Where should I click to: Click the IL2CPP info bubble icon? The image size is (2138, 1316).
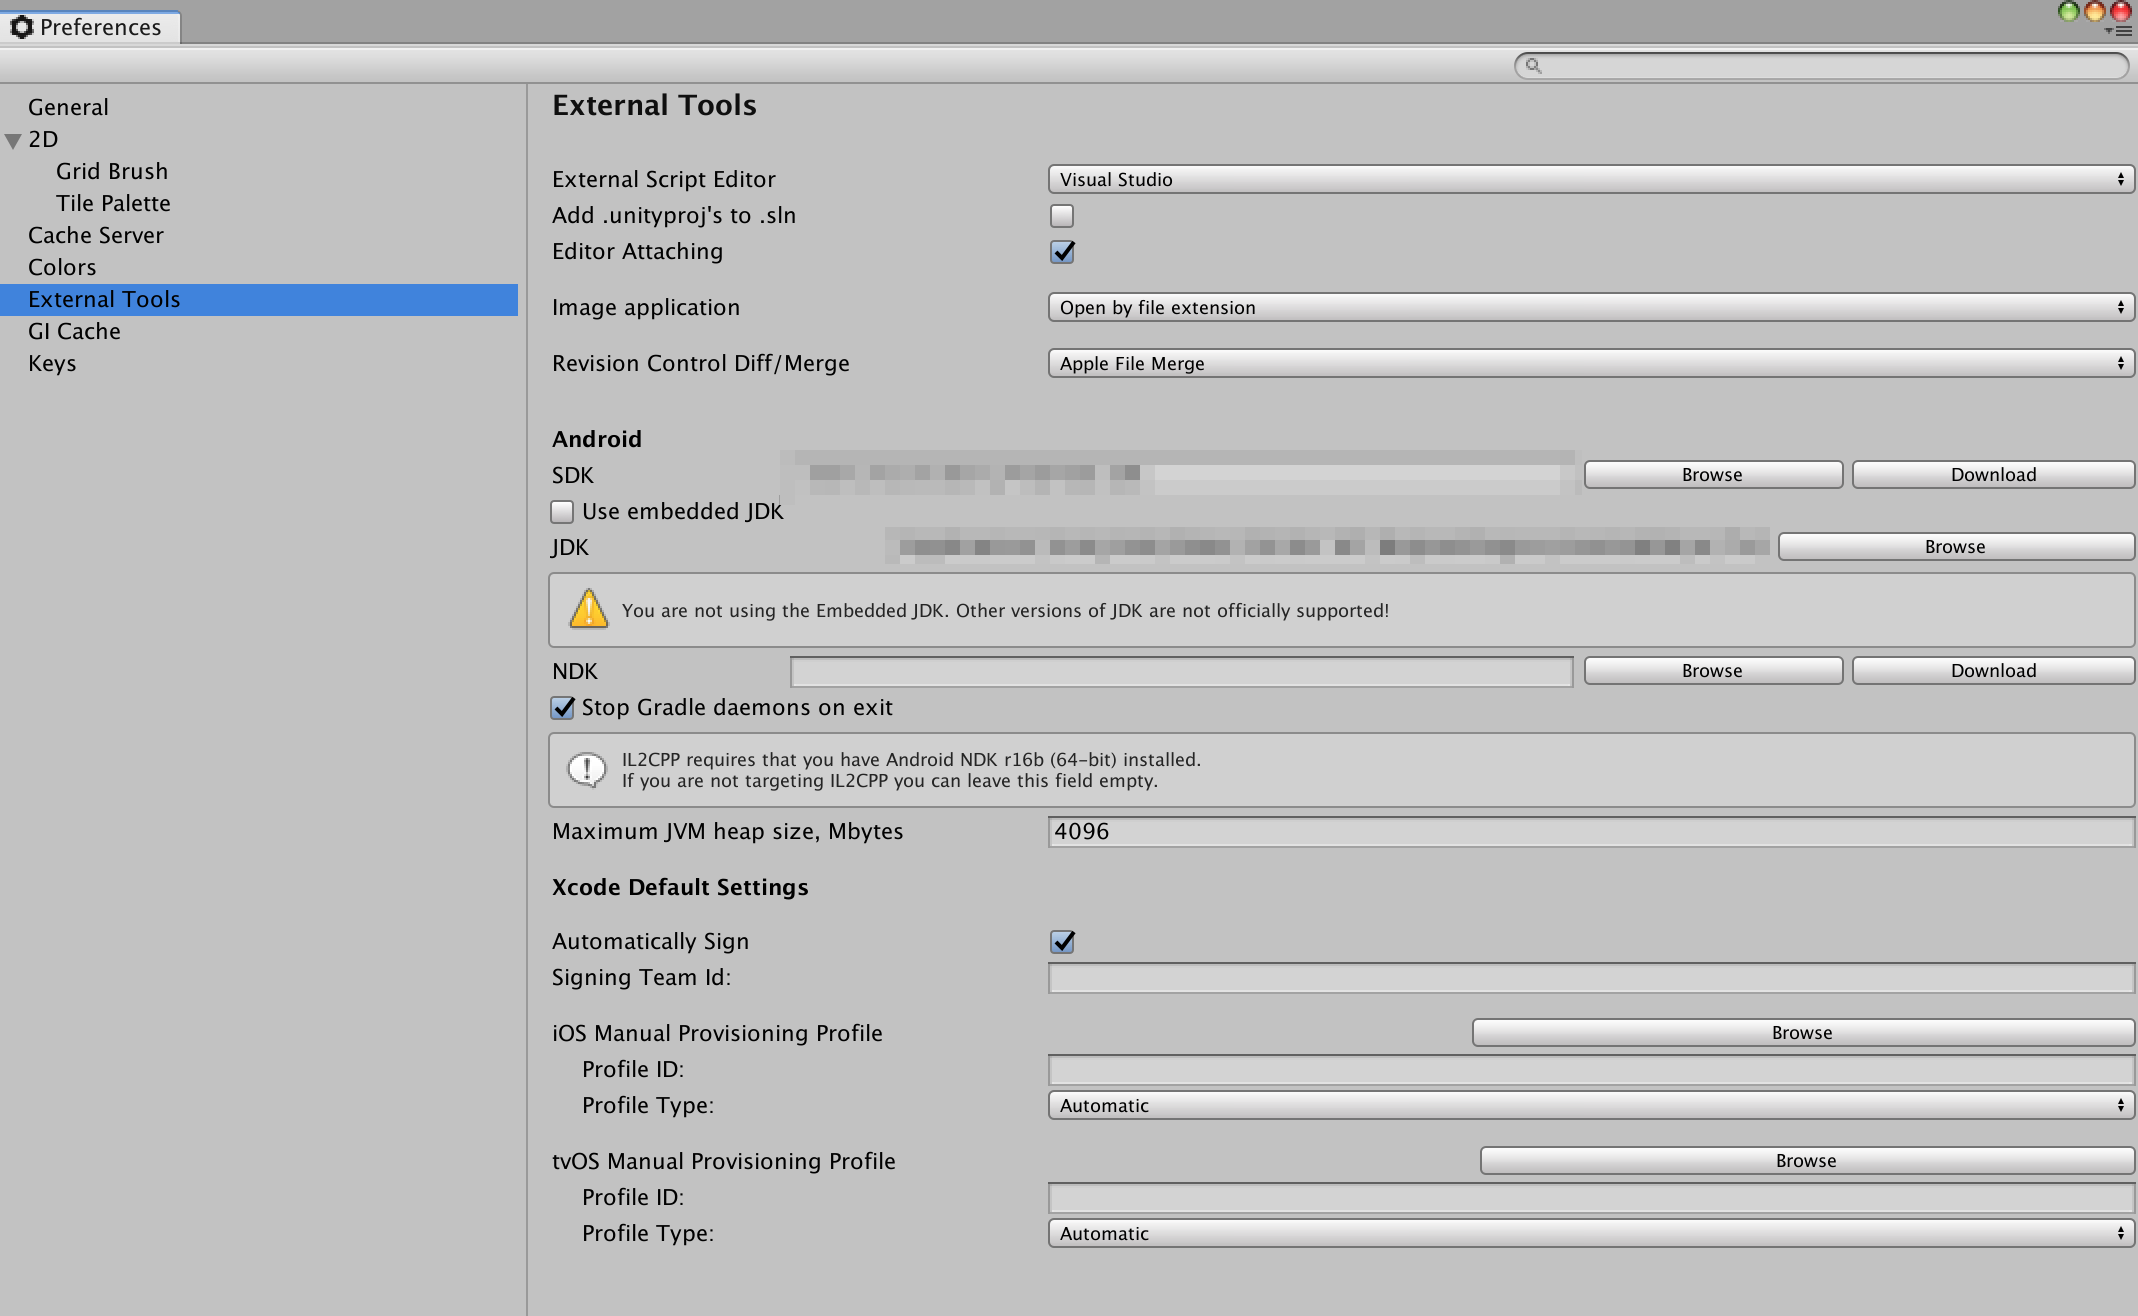coord(586,769)
